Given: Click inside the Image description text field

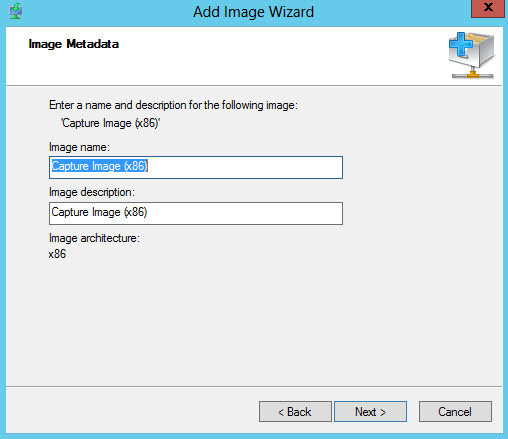Looking at the screenshot, I should [x=196, y=213].
